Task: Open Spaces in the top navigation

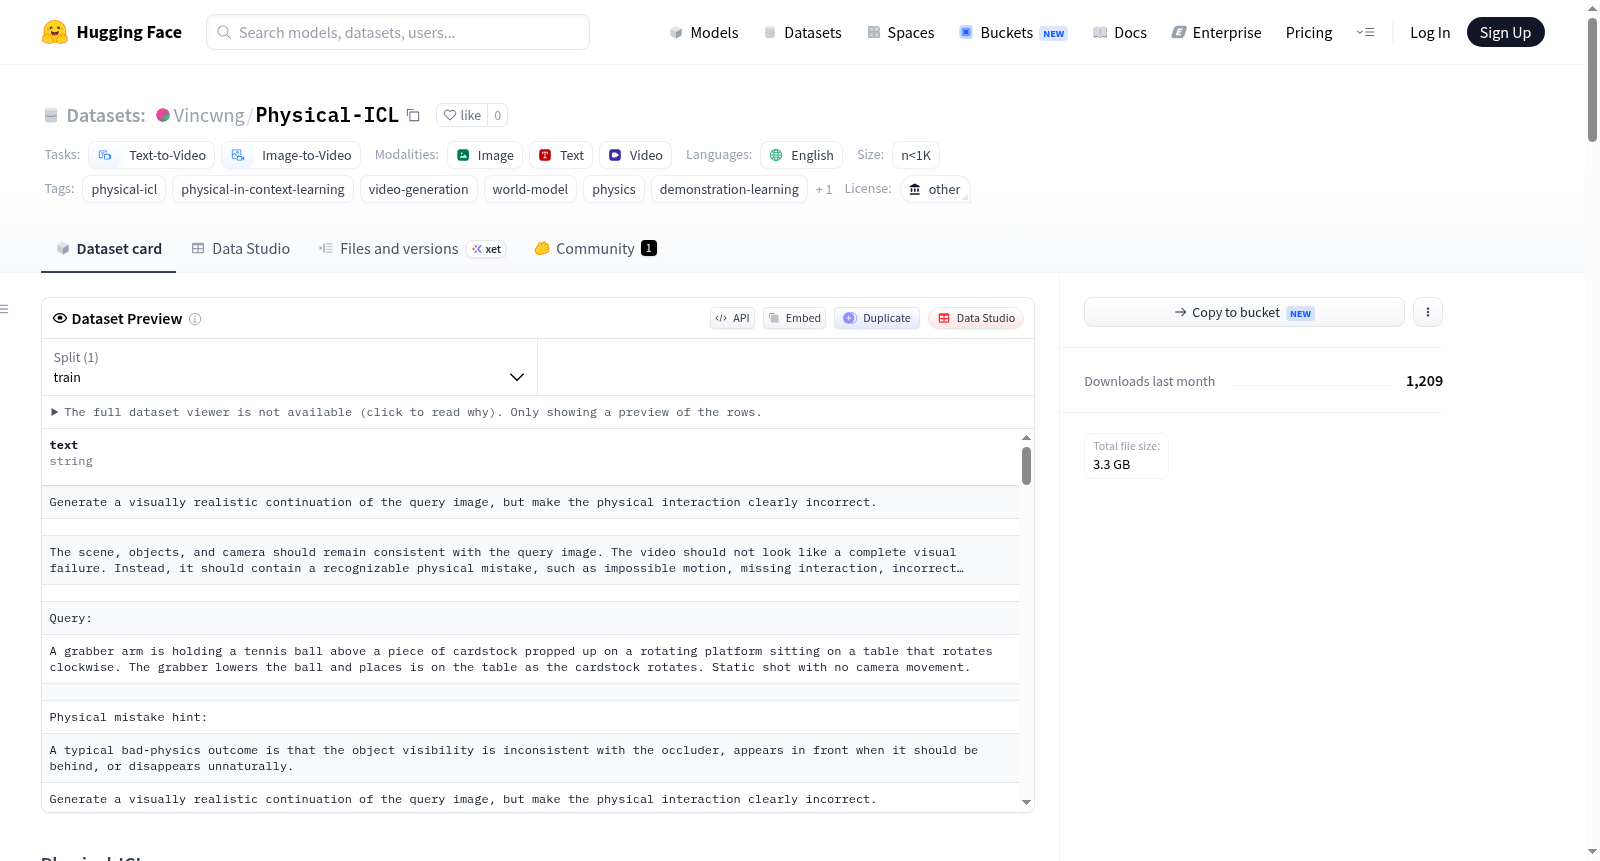Action: [900, 32]
